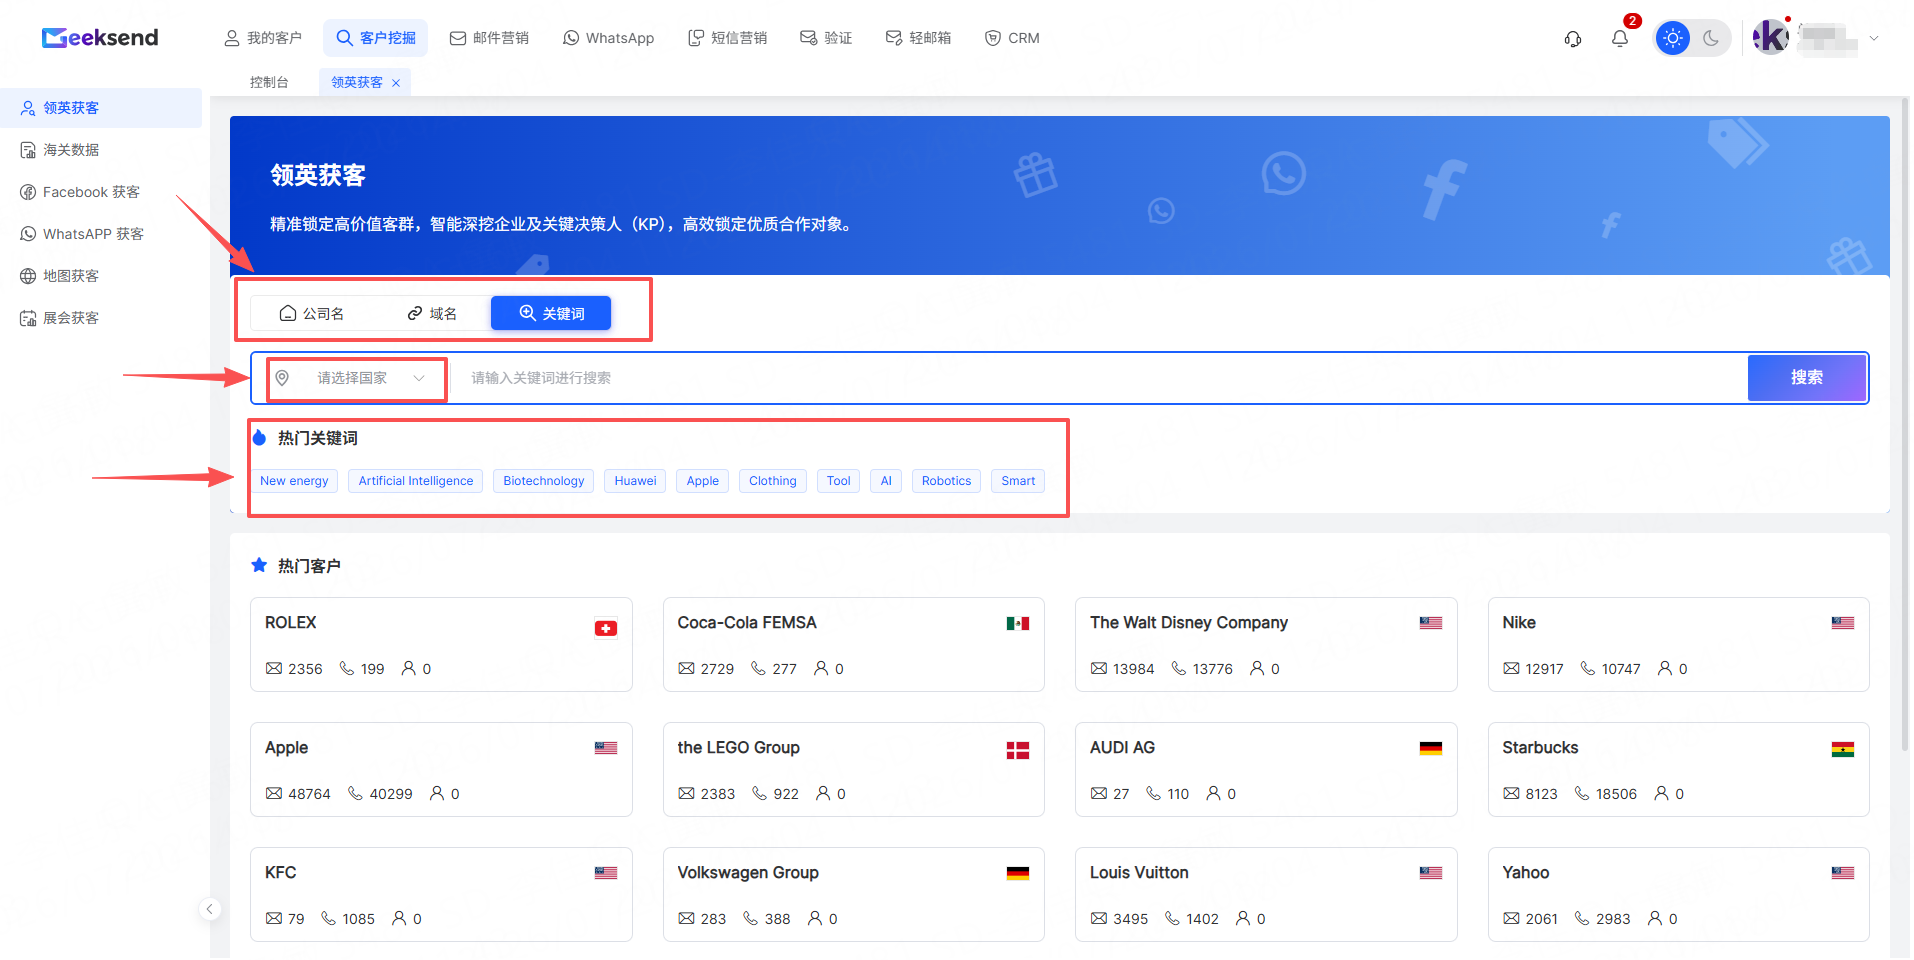Open 我的客户 top menu
The image size is (1914, 960).
[x=262, y=38]
